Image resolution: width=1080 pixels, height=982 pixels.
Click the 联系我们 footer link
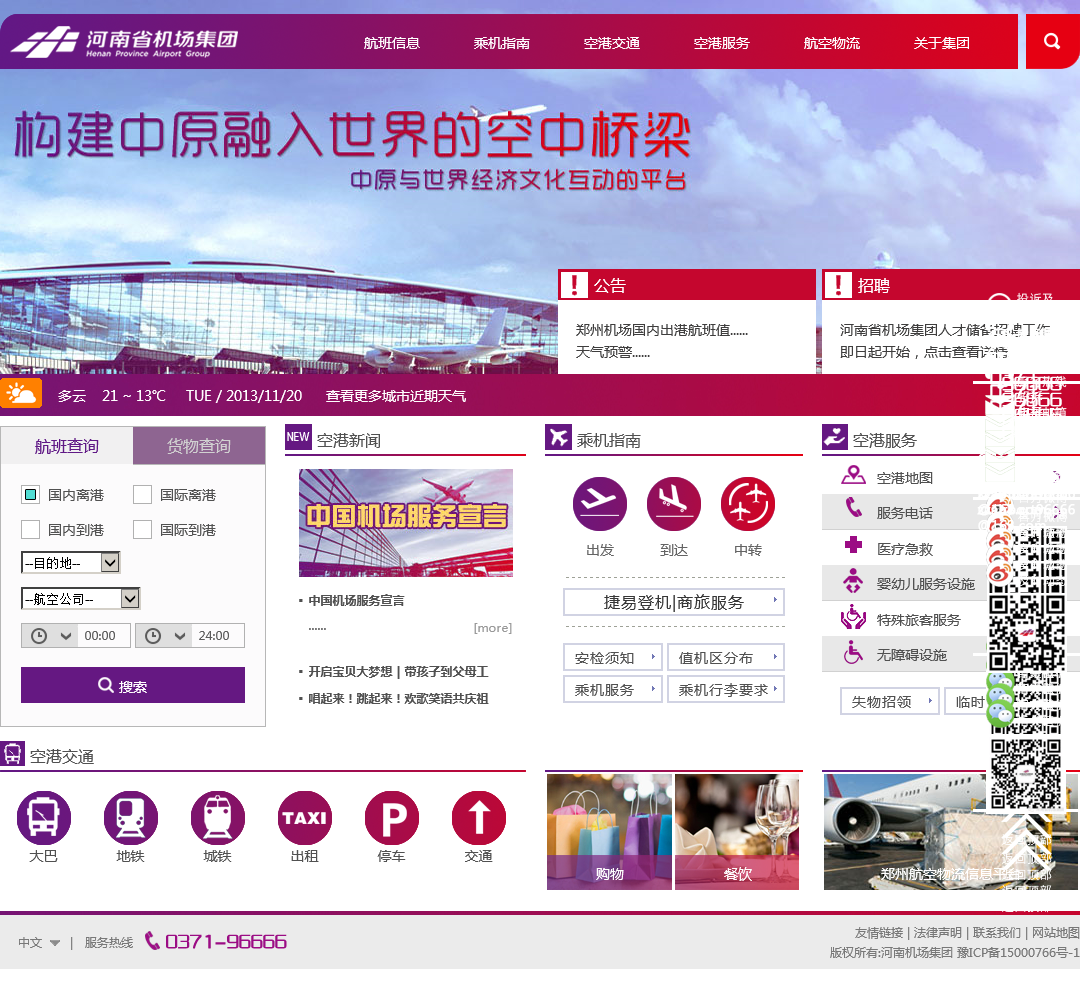point(997,932)
